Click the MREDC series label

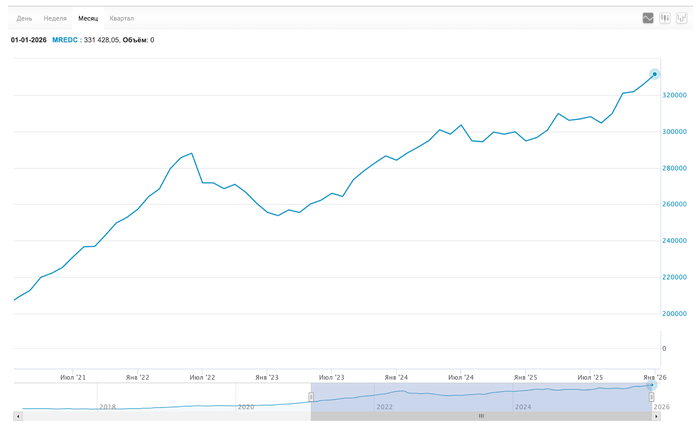pyautogui.click(x=64, y=40)
